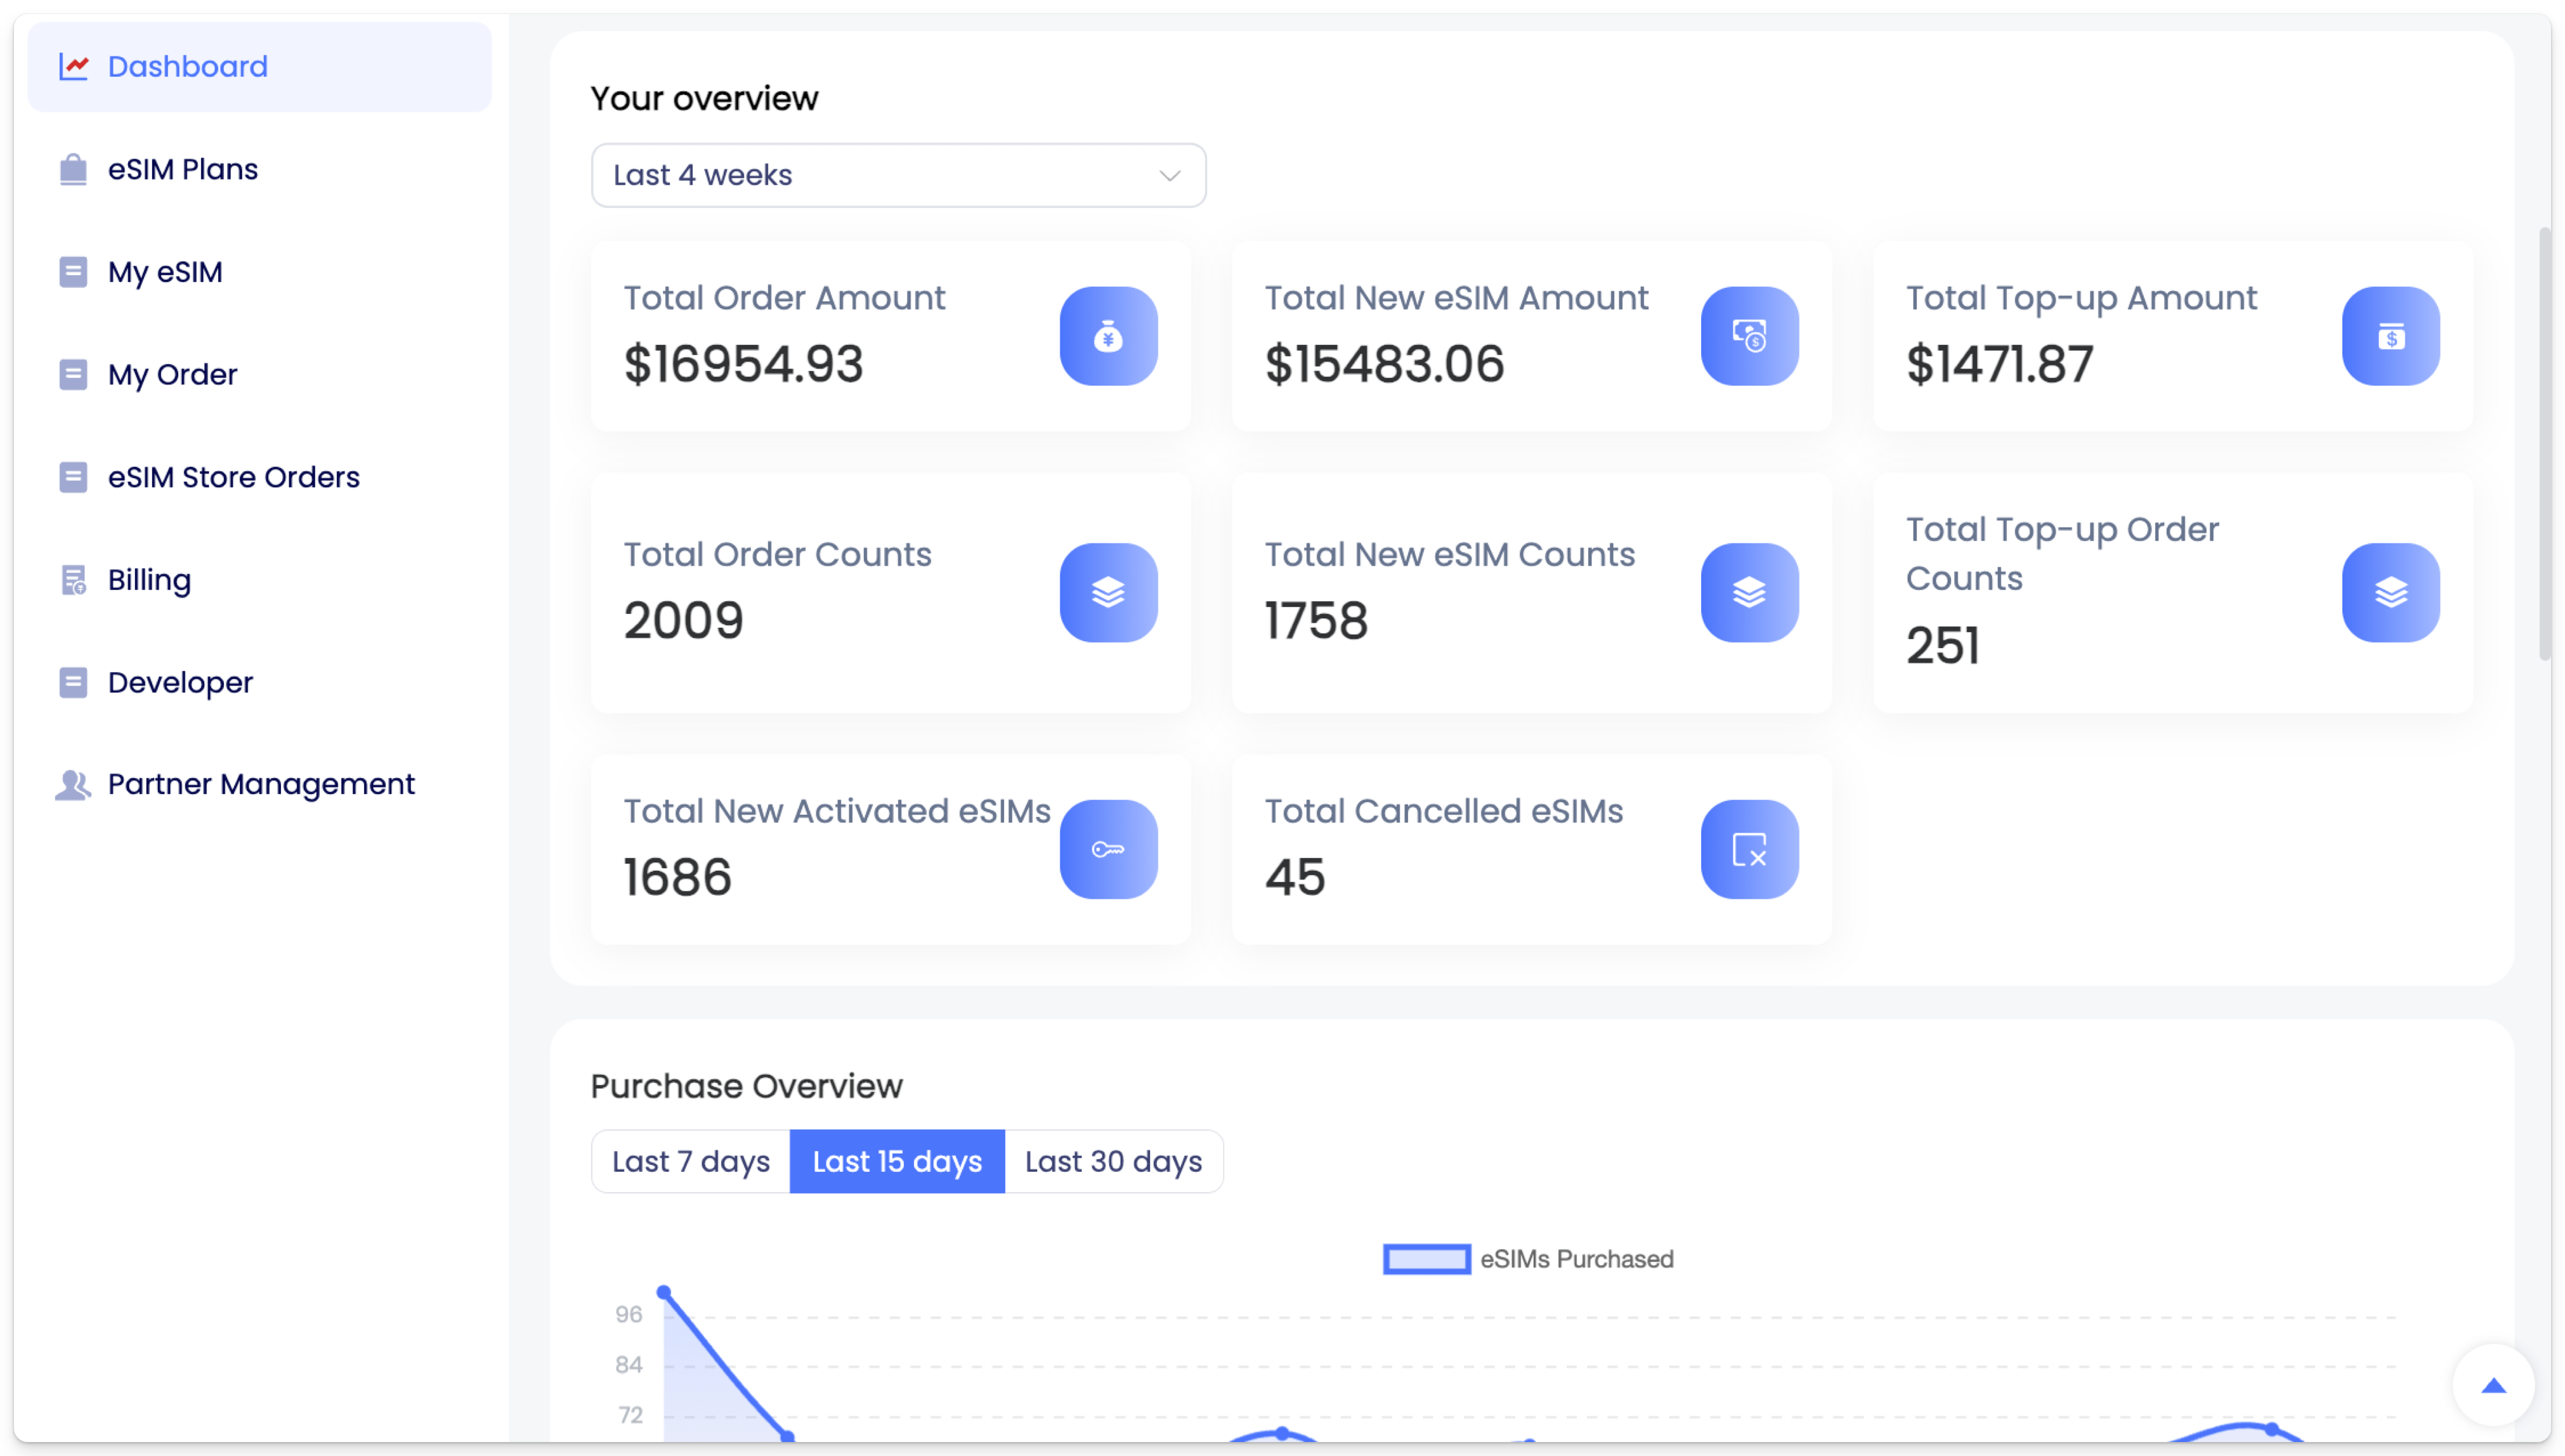Click the Total Top-up Order Counts layers icon
2565x1456 pixels.
(x=2390, y=592)
